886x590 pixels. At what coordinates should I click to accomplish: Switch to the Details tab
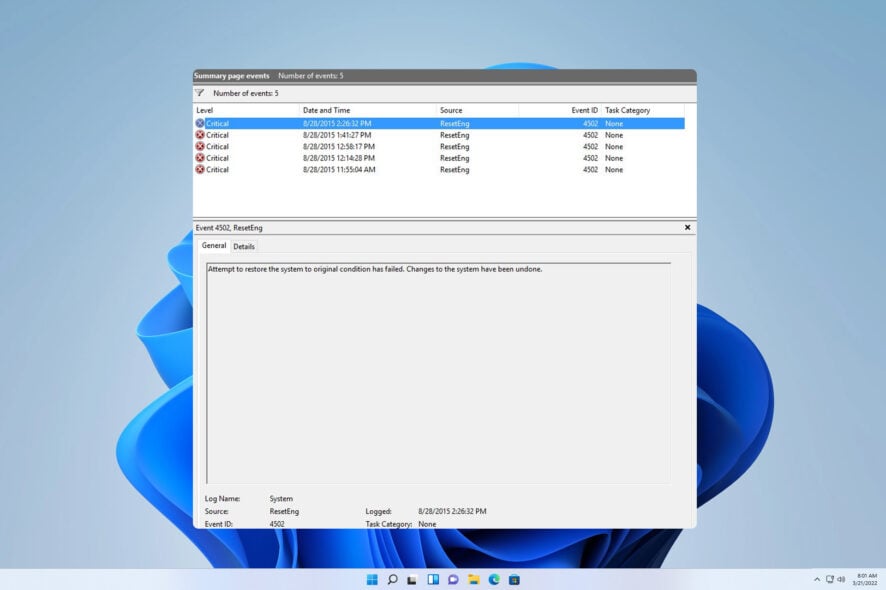click(244, 246)
